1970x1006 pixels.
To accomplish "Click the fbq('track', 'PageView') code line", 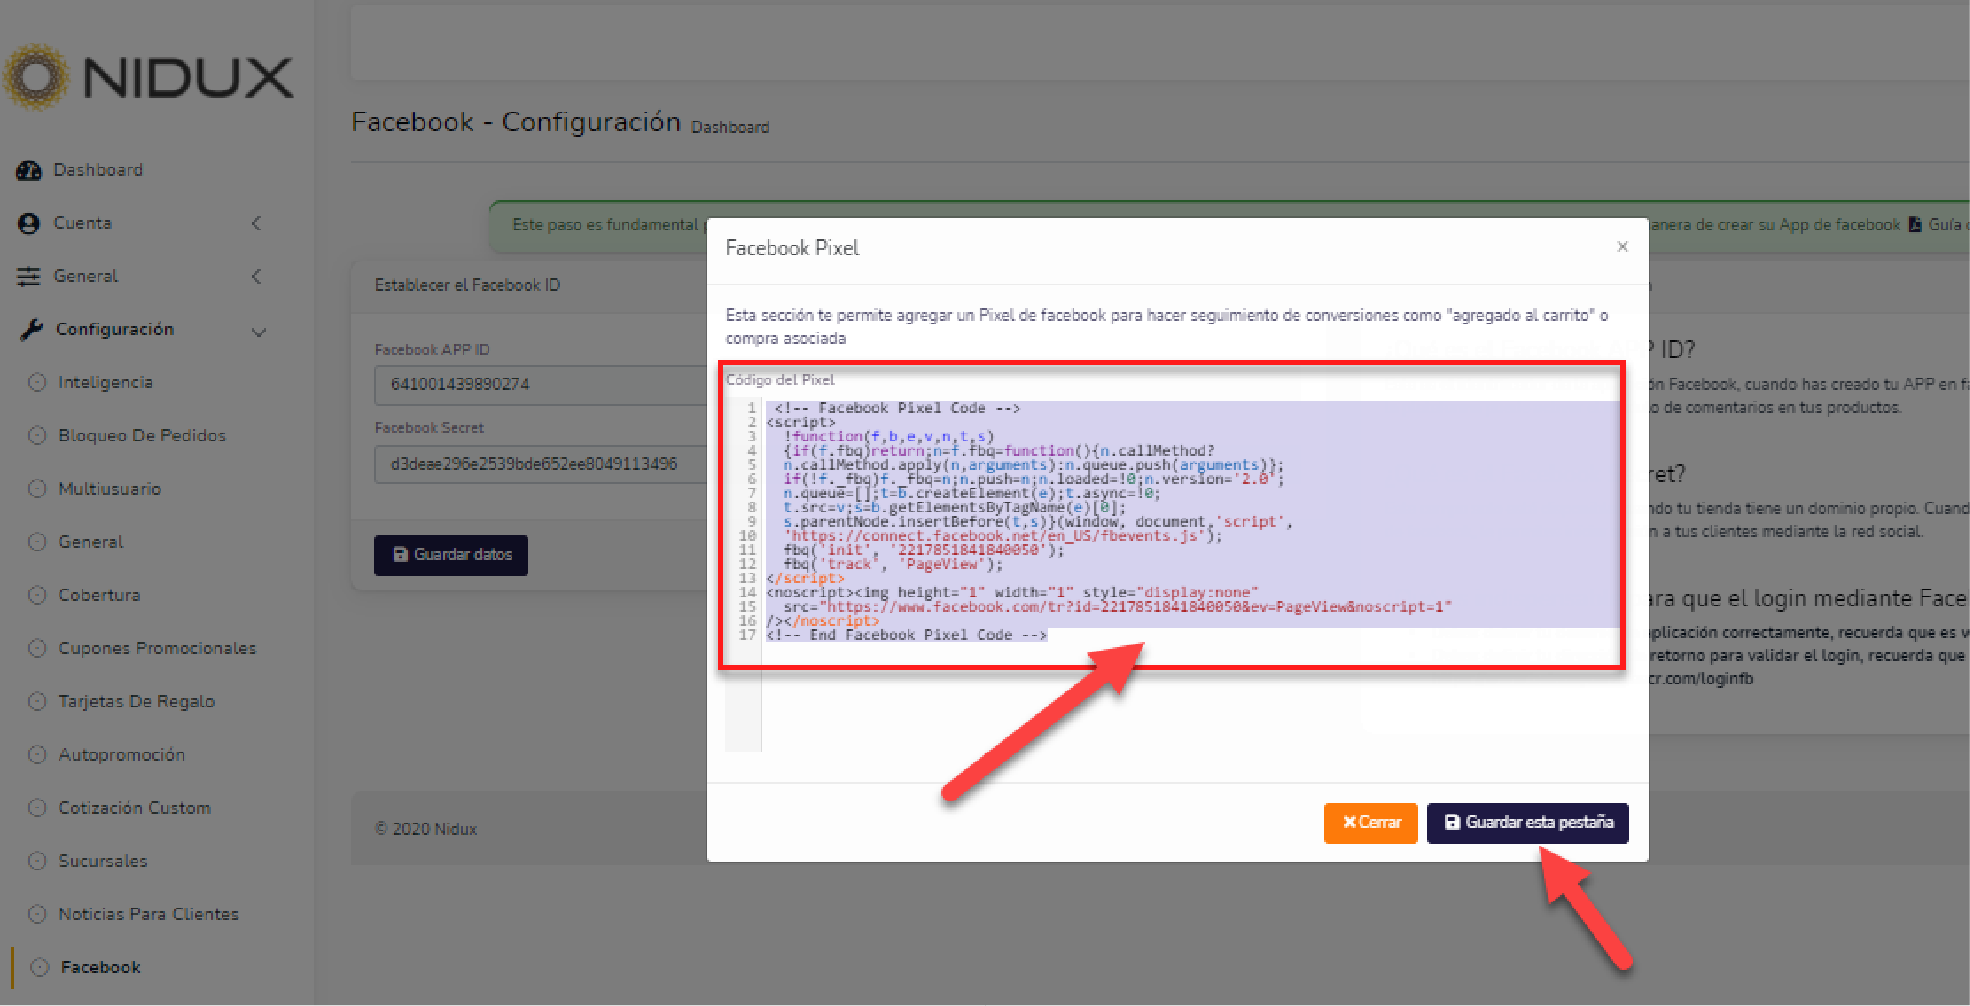I will click(893, 564).
